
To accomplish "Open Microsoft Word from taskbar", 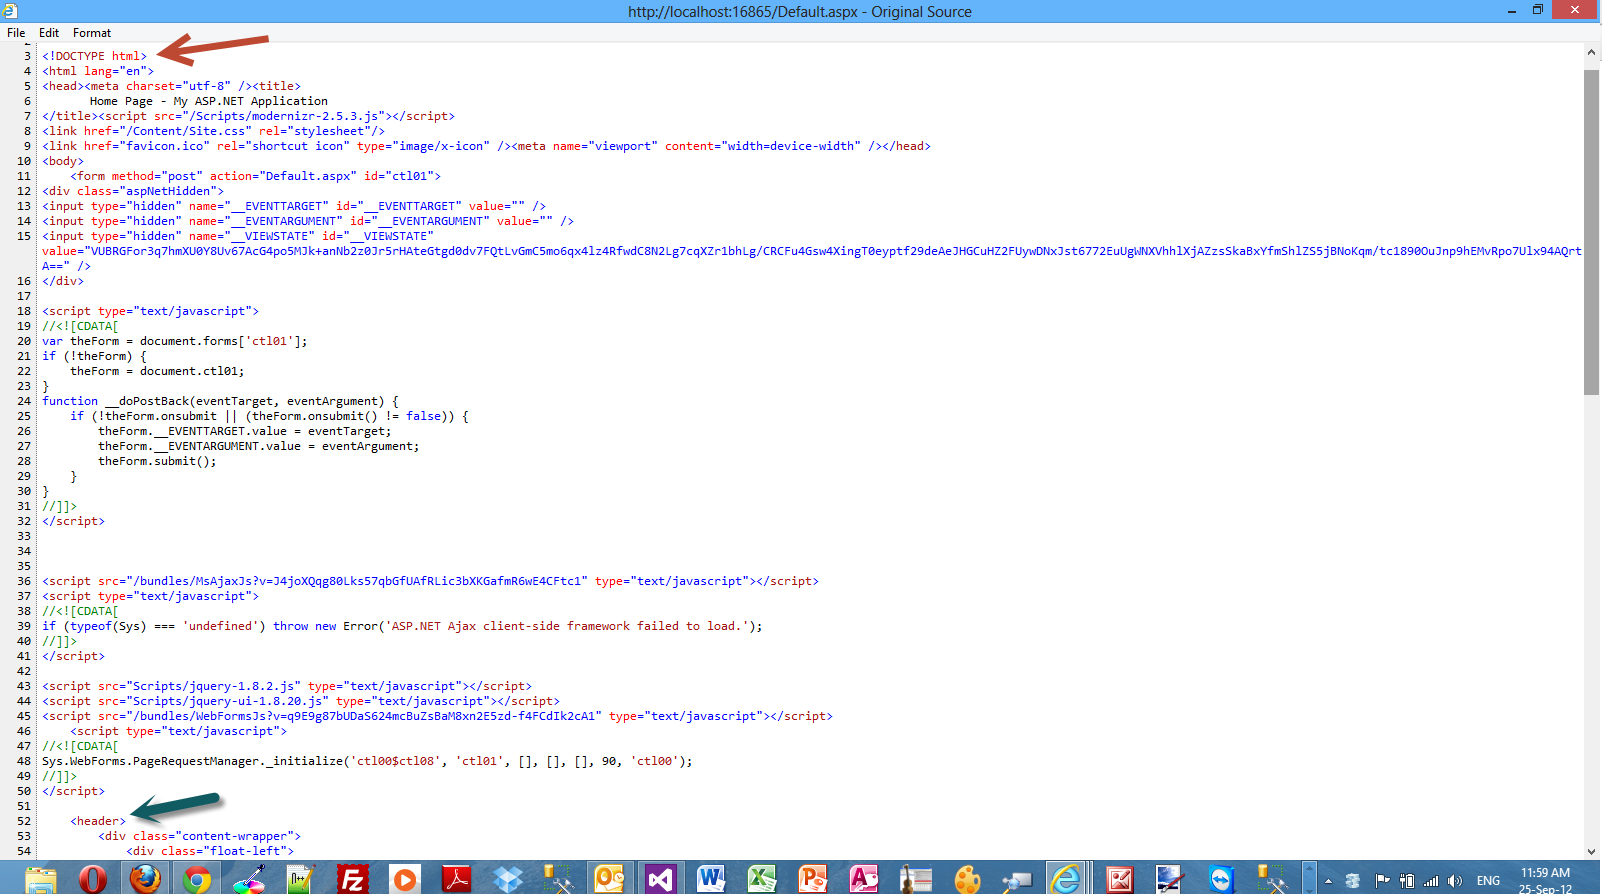I will click(x=711, y=879).
